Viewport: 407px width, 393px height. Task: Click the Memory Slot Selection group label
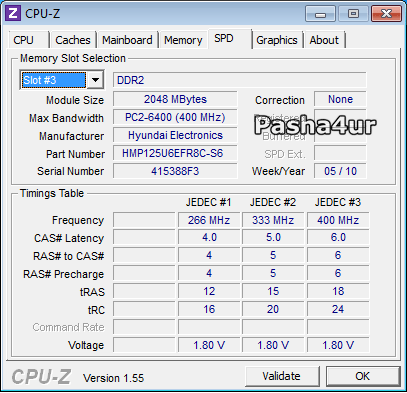pyautogui.click(x=73, y=58)
